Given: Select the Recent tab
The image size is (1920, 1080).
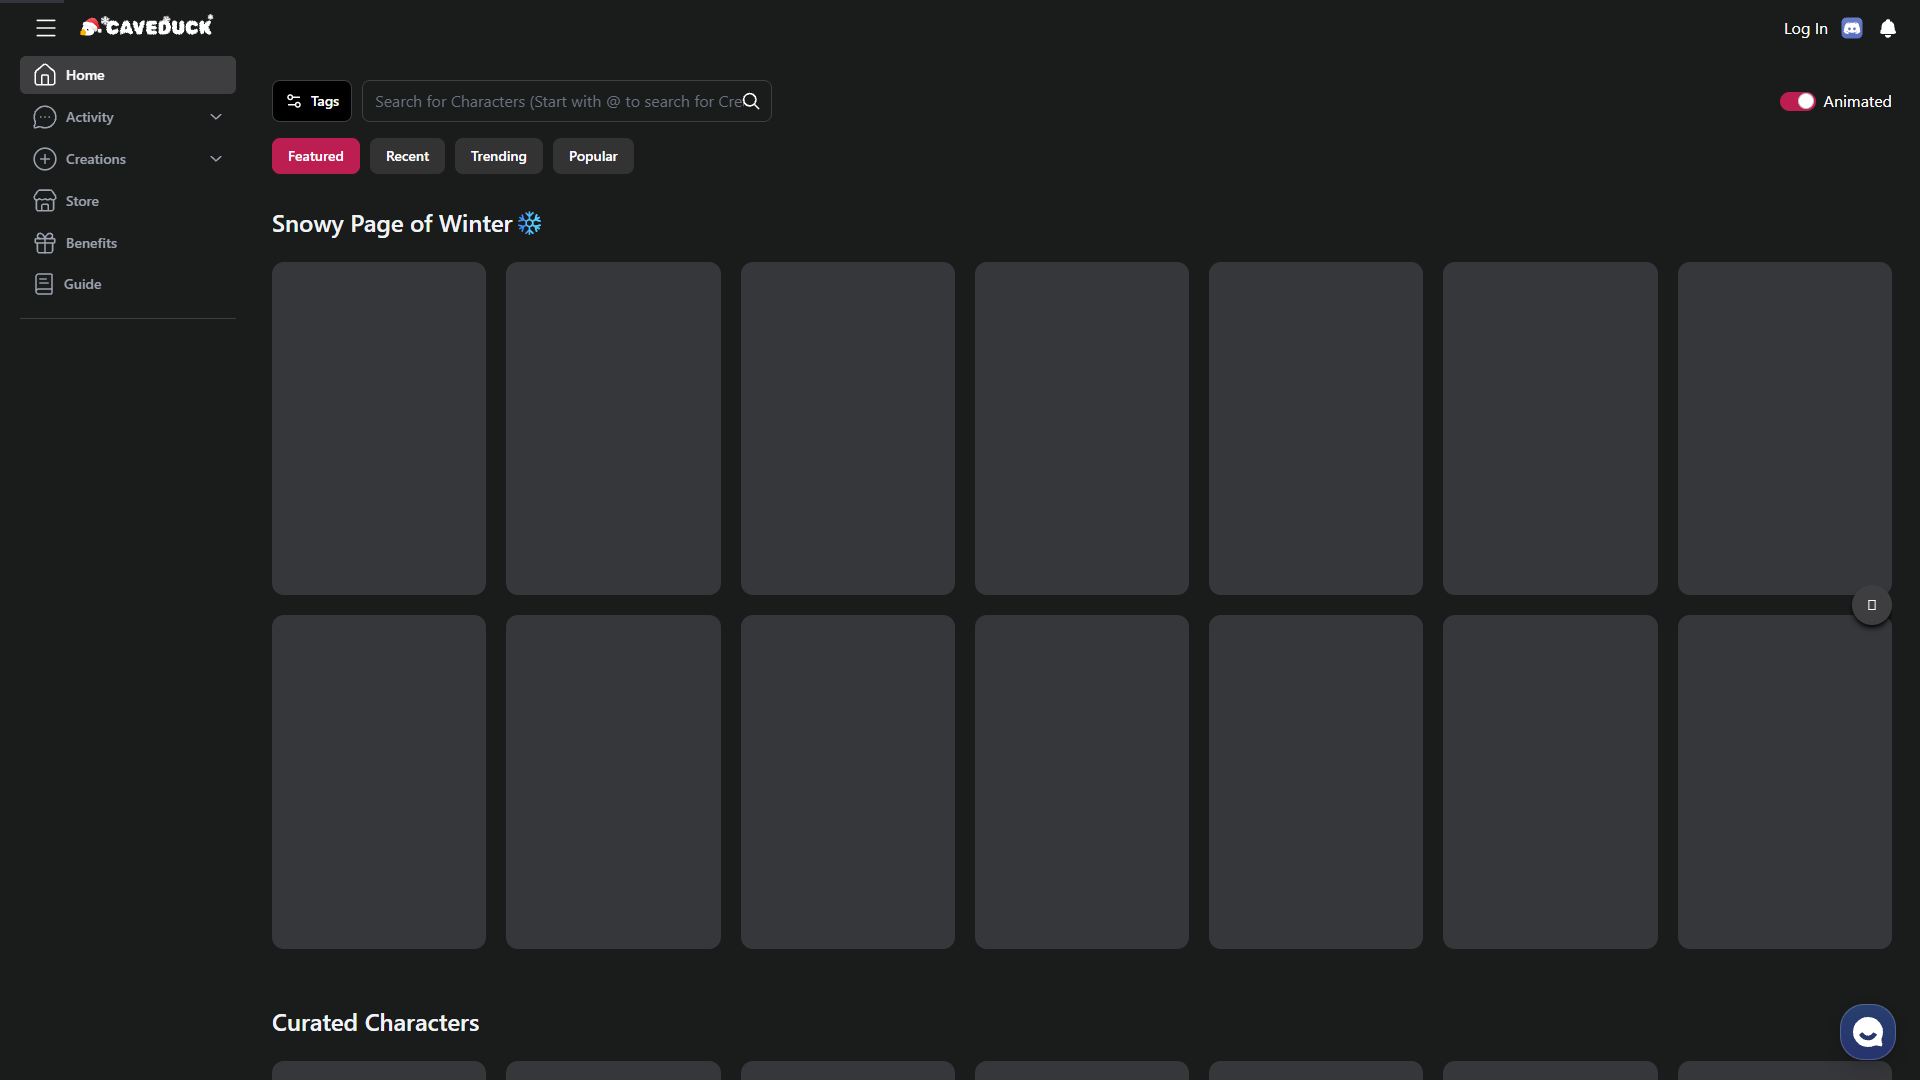Looking at the screenshot, I should click(407, 156).
